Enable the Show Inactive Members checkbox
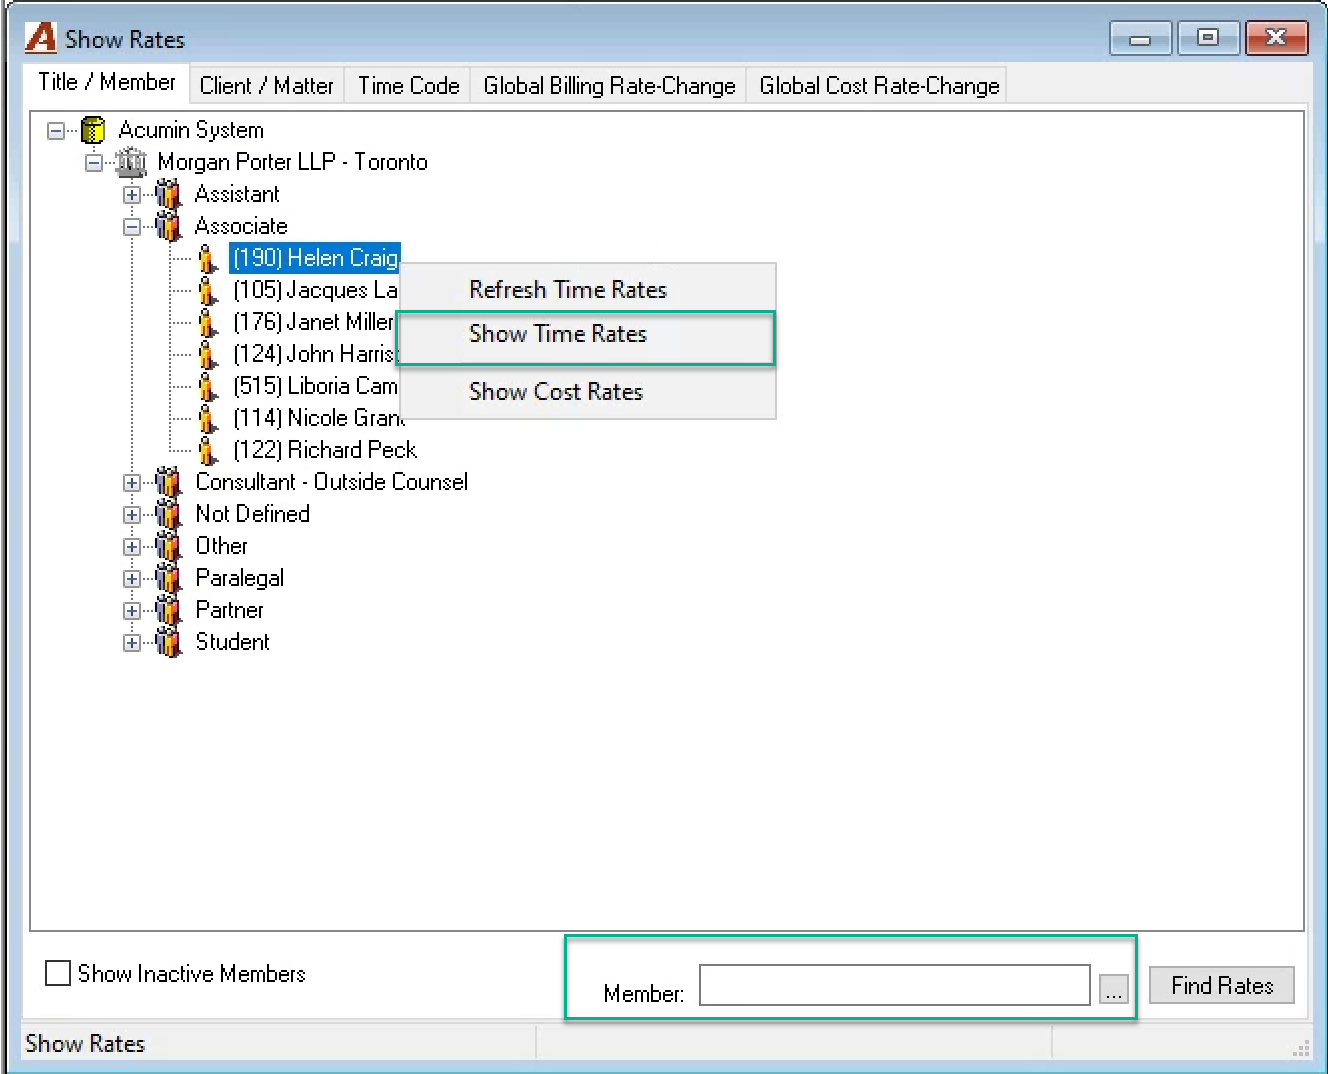The width and height of the screenshot is (1328, 1074). (x=58, y=973)
